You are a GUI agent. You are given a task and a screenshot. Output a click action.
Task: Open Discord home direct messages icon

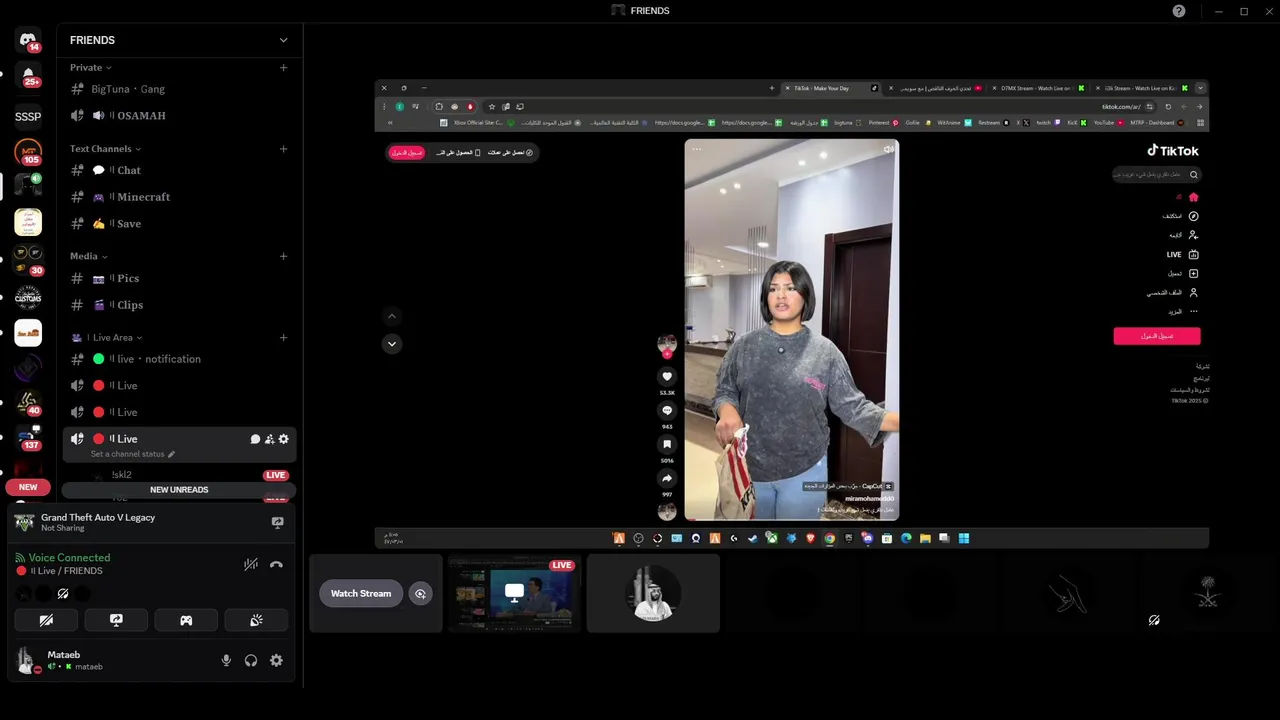28,41
